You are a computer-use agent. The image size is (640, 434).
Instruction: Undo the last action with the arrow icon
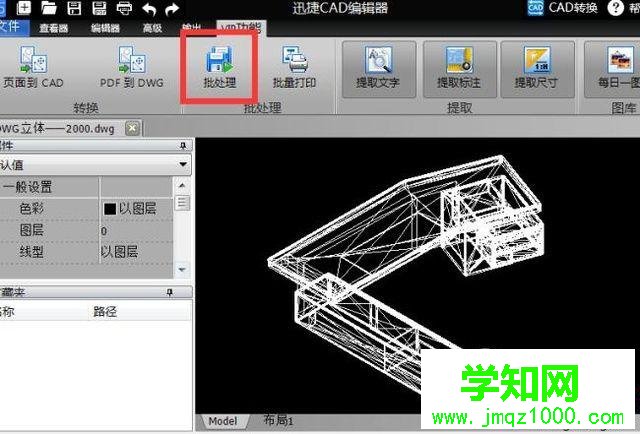click(149, 9)
